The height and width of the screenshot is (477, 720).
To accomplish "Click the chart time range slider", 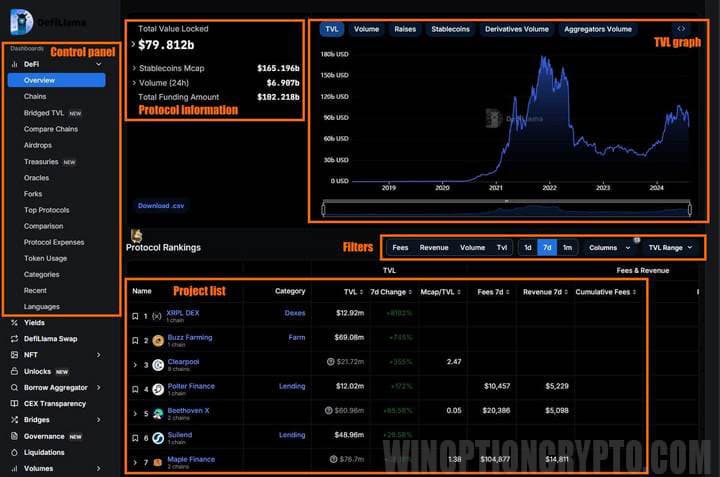I will (505, 209).
